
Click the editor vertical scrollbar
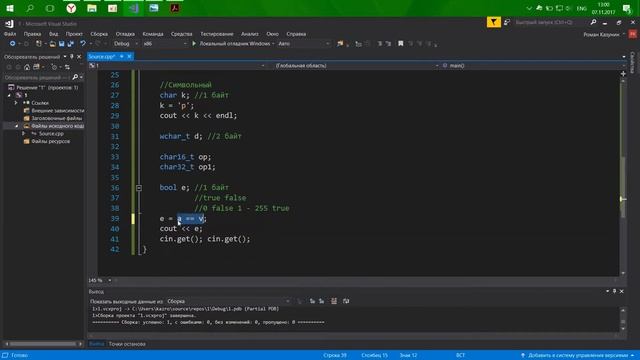[623, 176]
